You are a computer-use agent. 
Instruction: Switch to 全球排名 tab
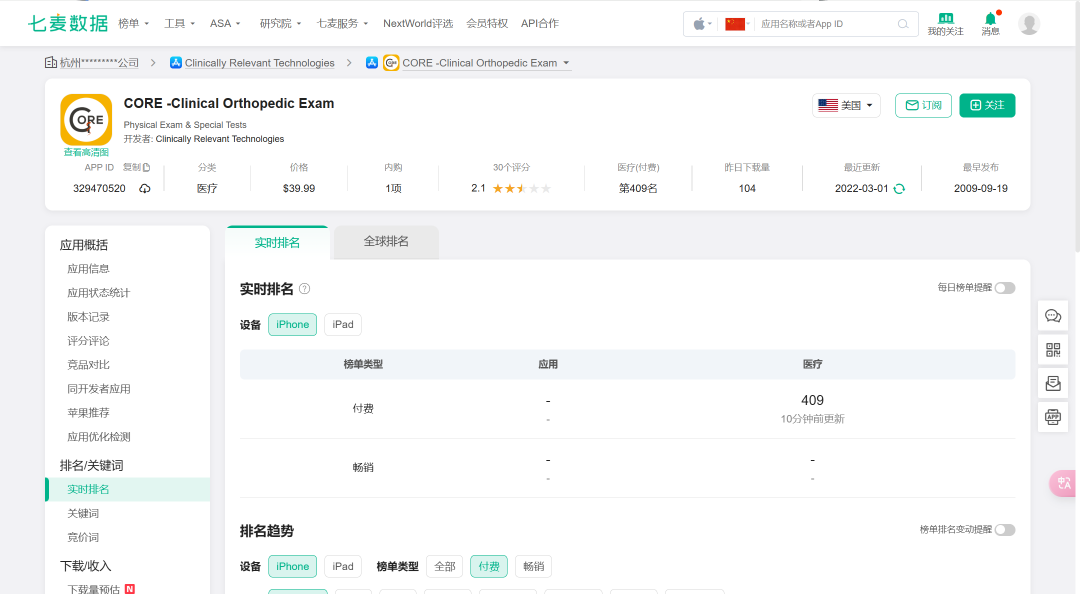coord(386,242)
